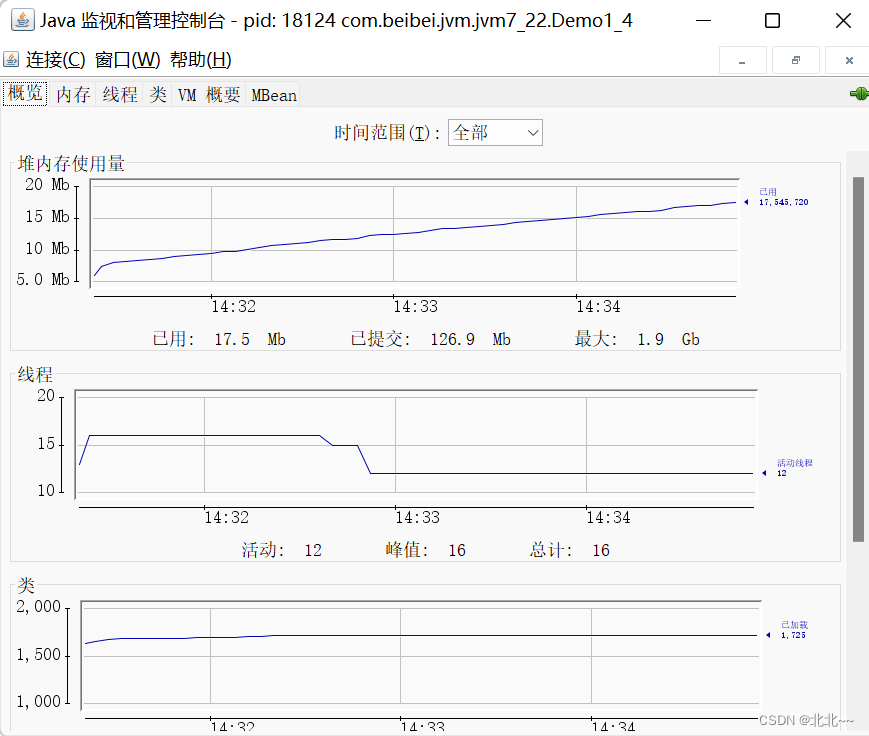Switch to the 内存 memory tab
Screen dimensions: 869x736
(x=73, y=95)
